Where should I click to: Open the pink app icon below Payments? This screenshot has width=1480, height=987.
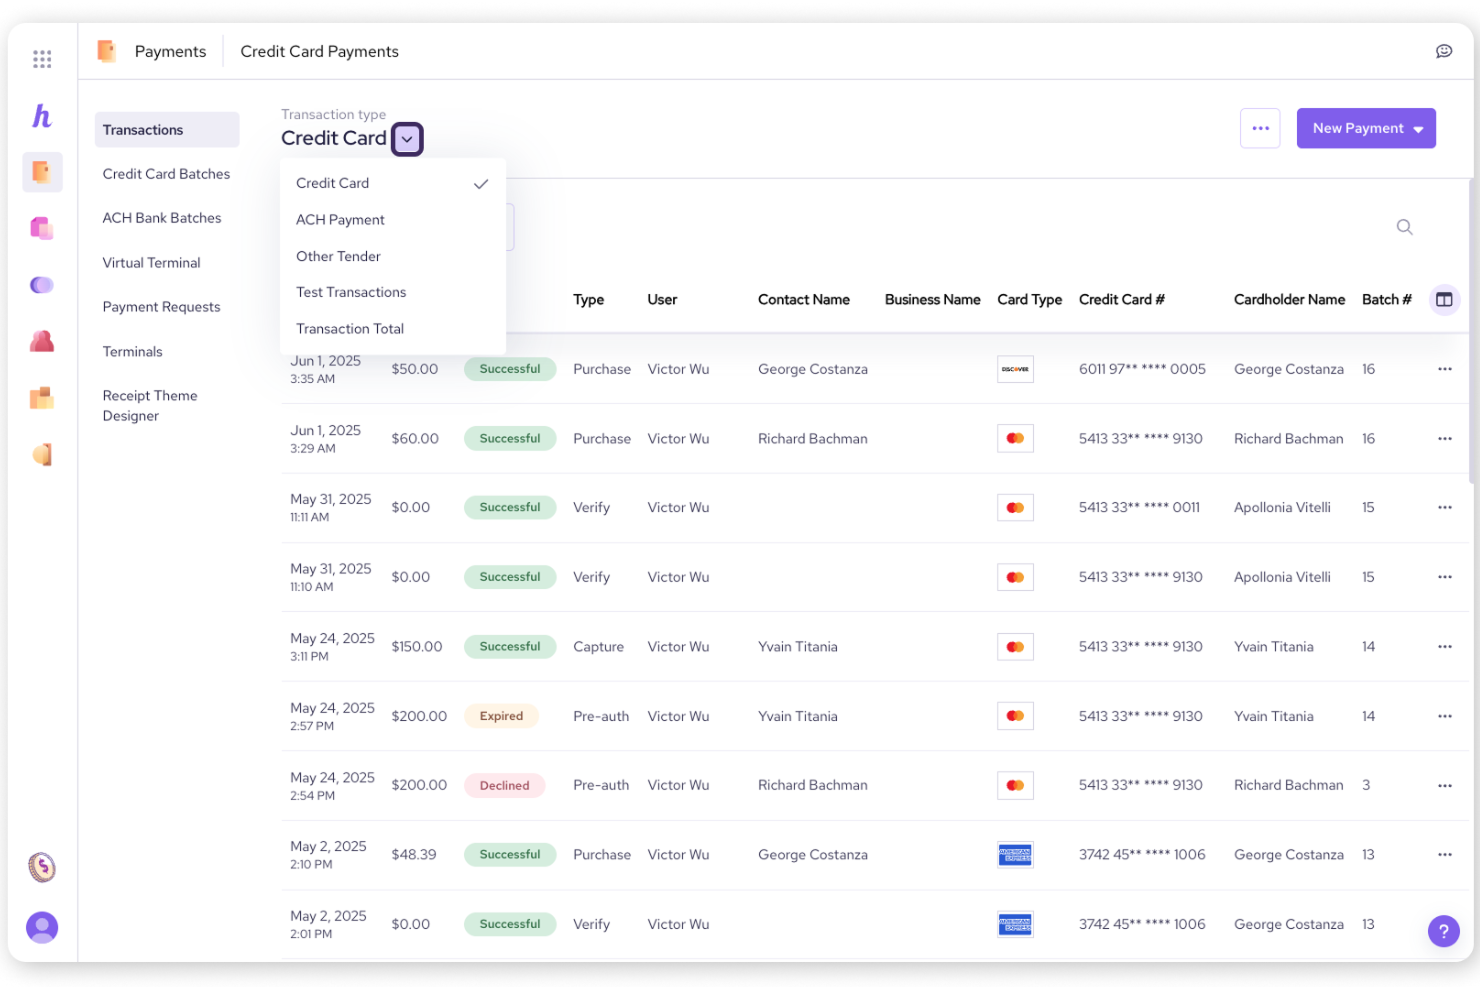pos(42,227)
